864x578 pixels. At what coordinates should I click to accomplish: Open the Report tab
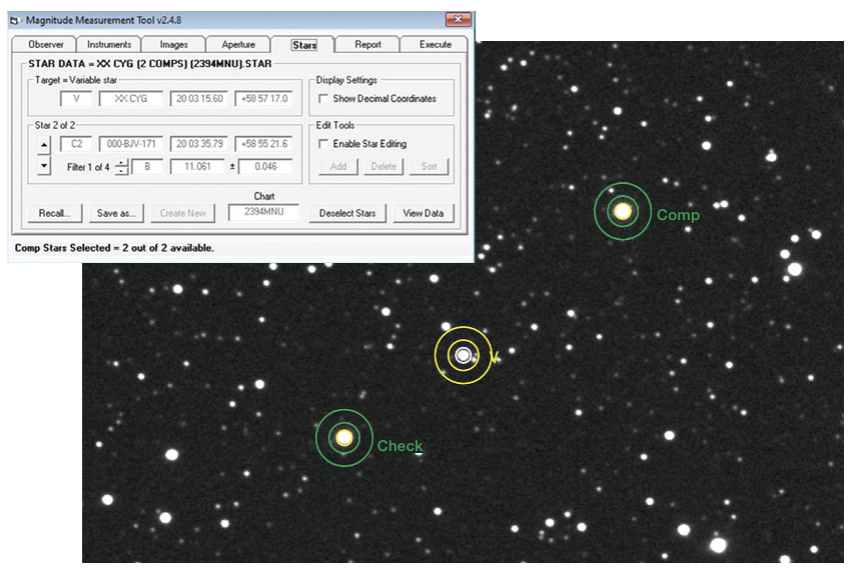pos(368,45)
